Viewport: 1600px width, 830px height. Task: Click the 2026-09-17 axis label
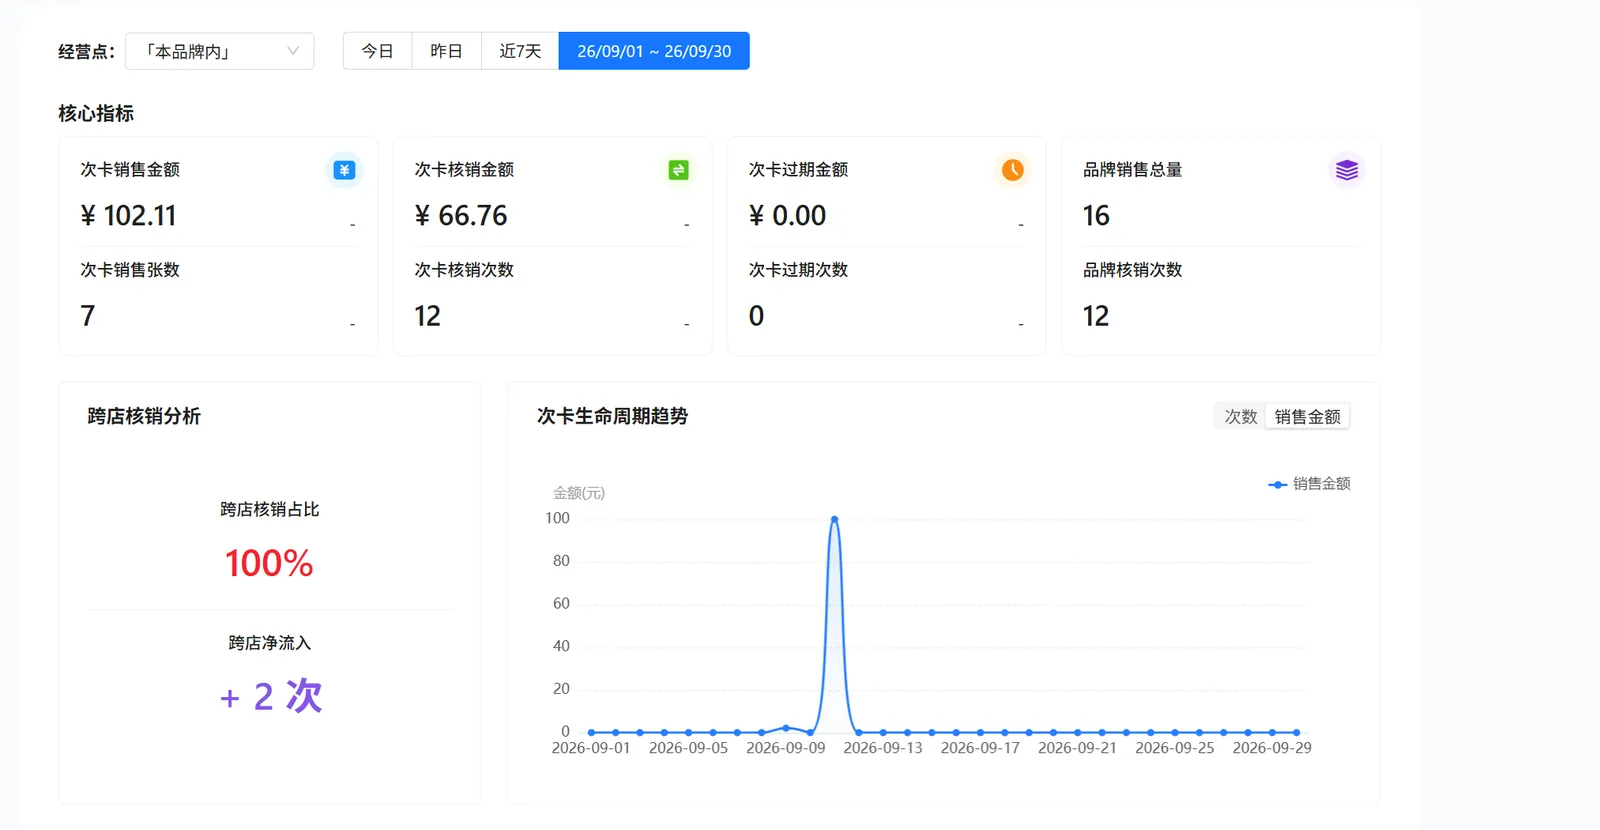coord(980,748)
